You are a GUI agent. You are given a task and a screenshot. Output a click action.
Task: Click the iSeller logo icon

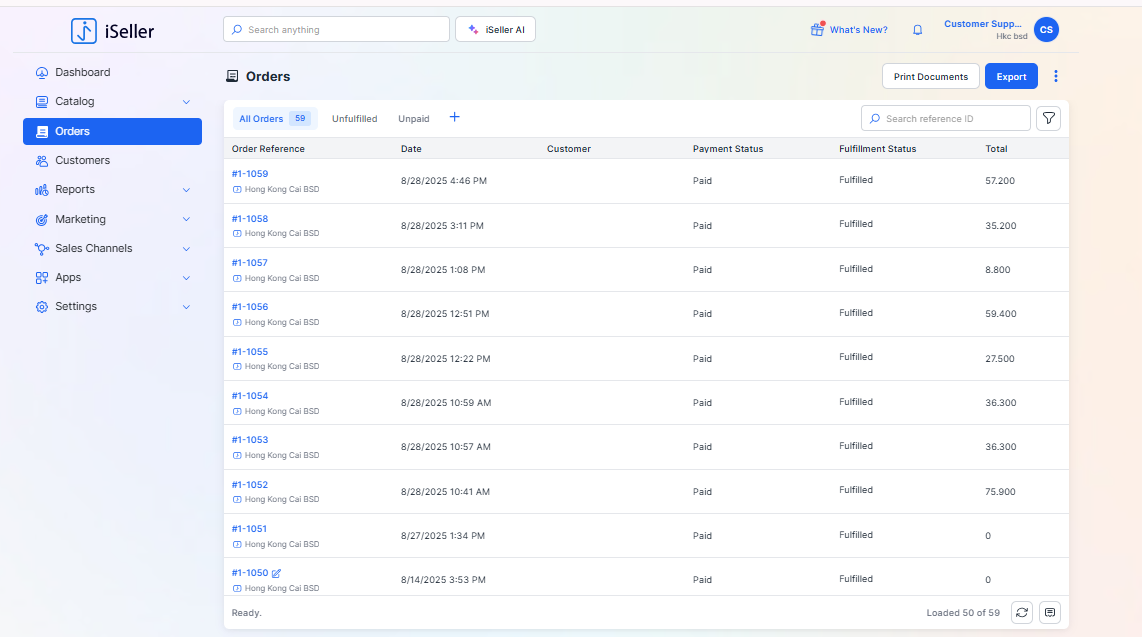84,31
